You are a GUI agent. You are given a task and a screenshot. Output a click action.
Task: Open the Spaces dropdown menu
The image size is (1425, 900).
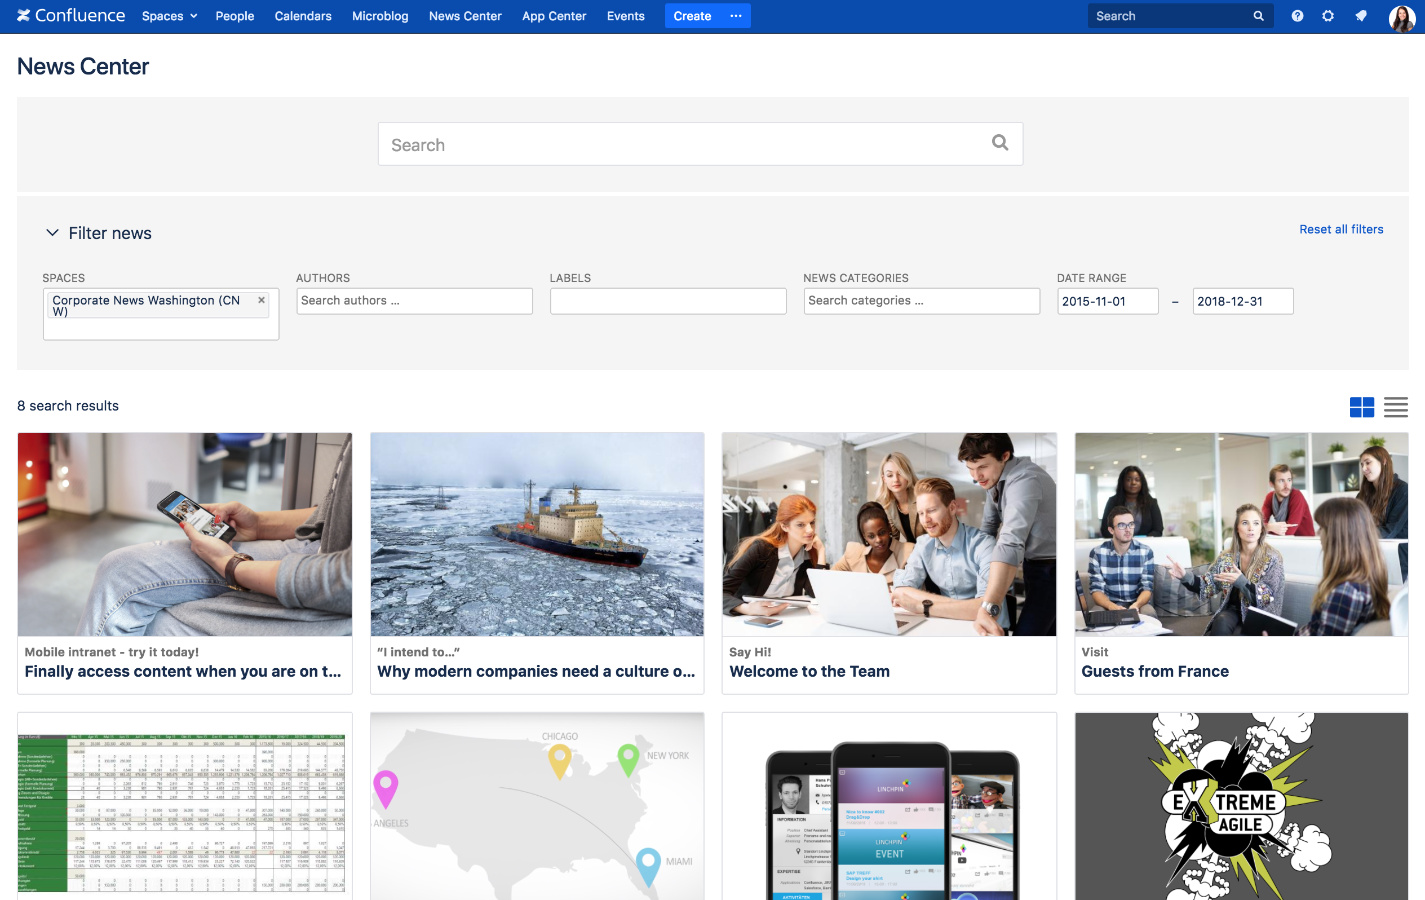tap(169, 16)
